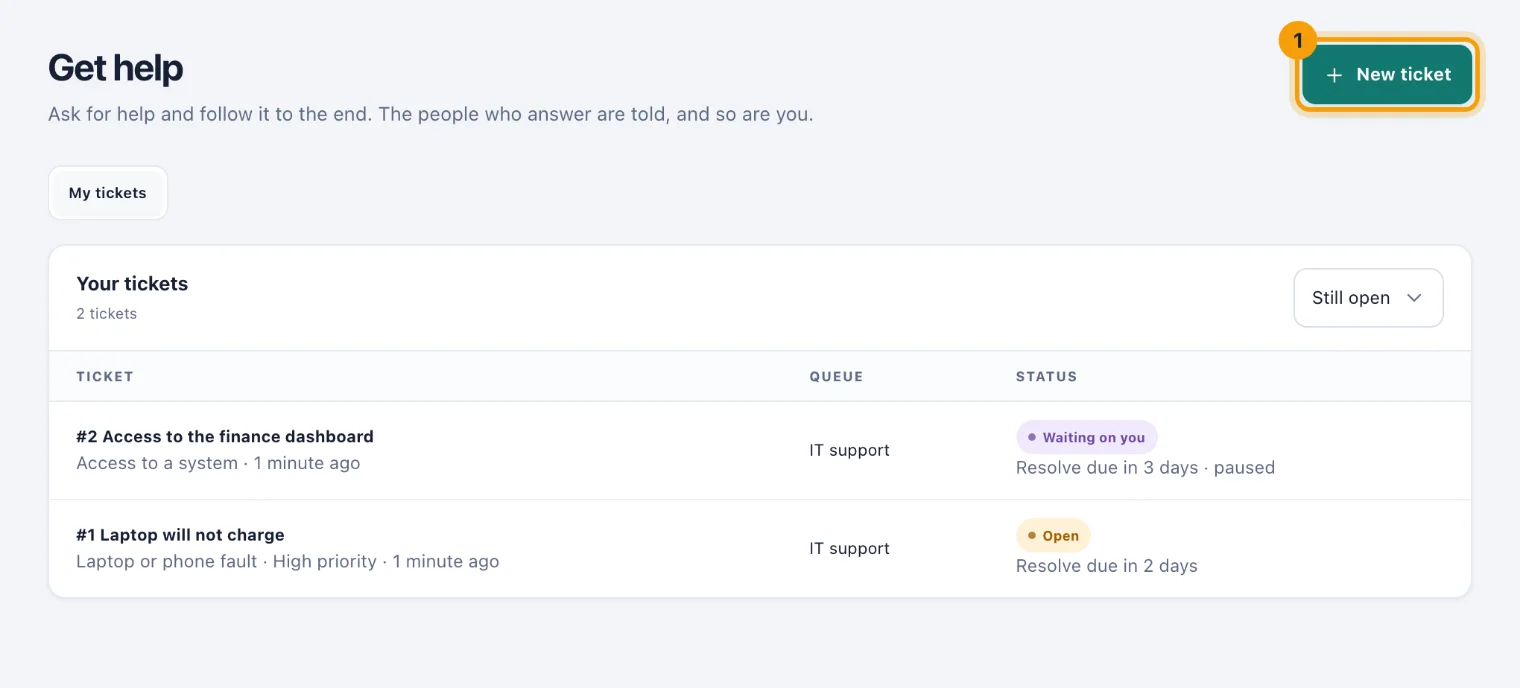The image size is (1520, 688).
Task: Click the 'Access to a system · 1 minute ago' subtitle
Action: tap(218, 463)
